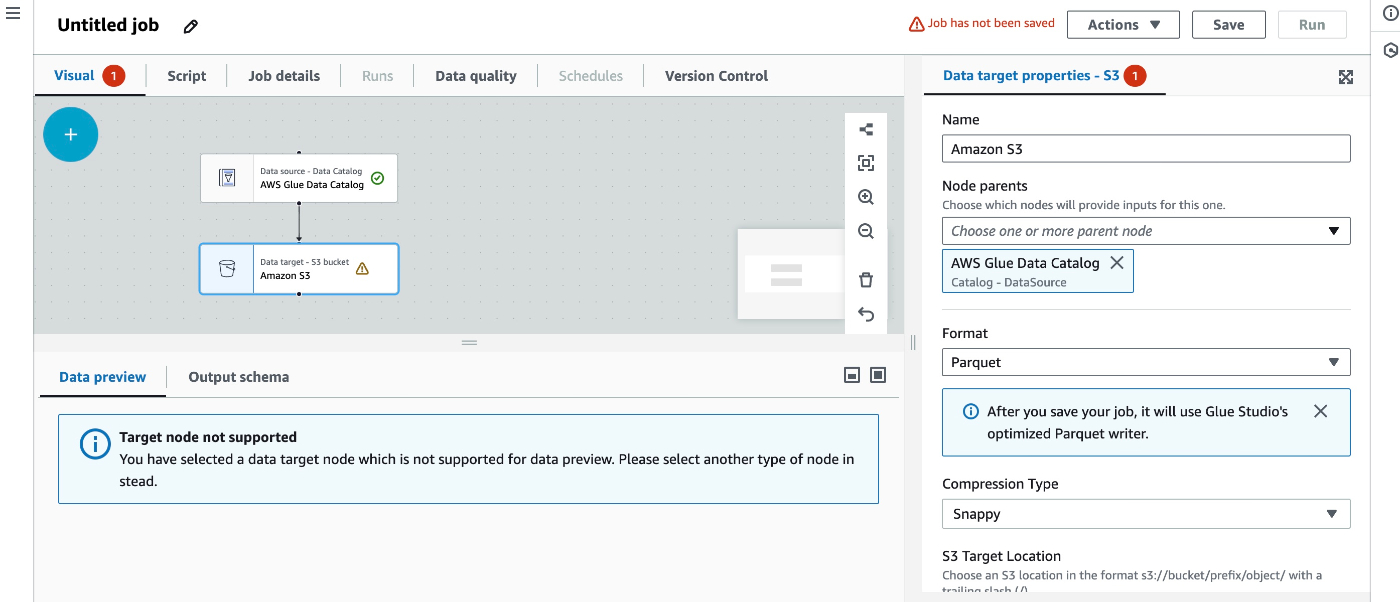Click the info icon in Parquet notice
1400x602 pixels.
(970, 411)
